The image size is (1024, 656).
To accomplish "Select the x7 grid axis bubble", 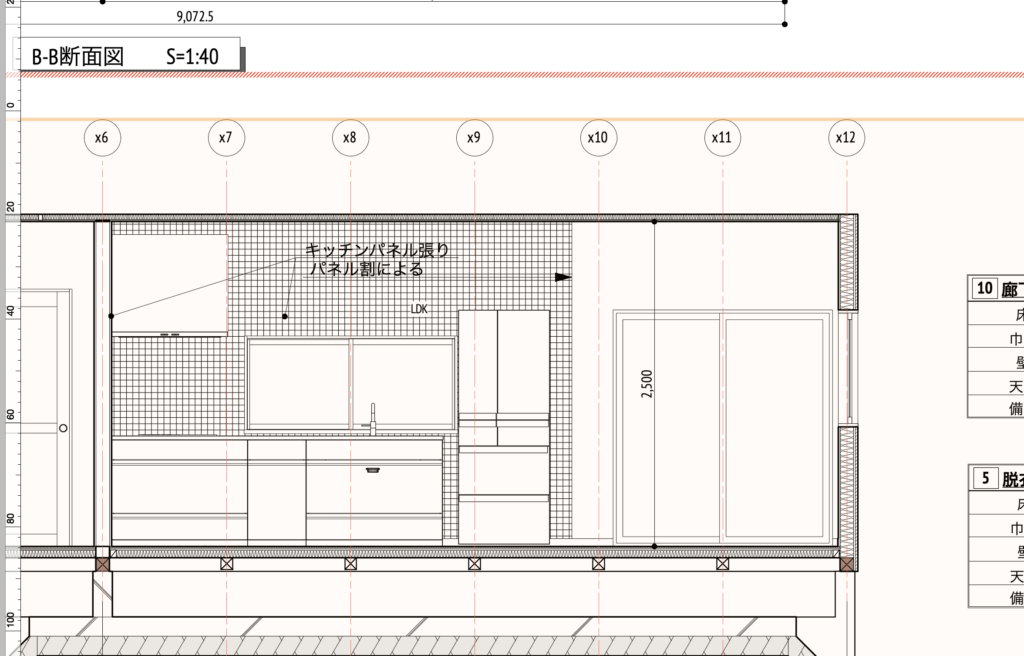I will point(226,138).
